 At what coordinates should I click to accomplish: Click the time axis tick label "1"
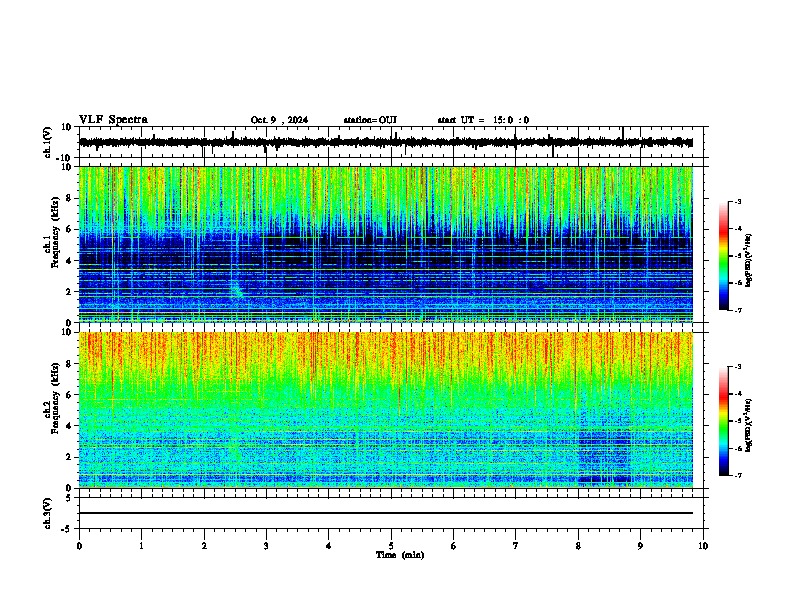click(141, 546)
